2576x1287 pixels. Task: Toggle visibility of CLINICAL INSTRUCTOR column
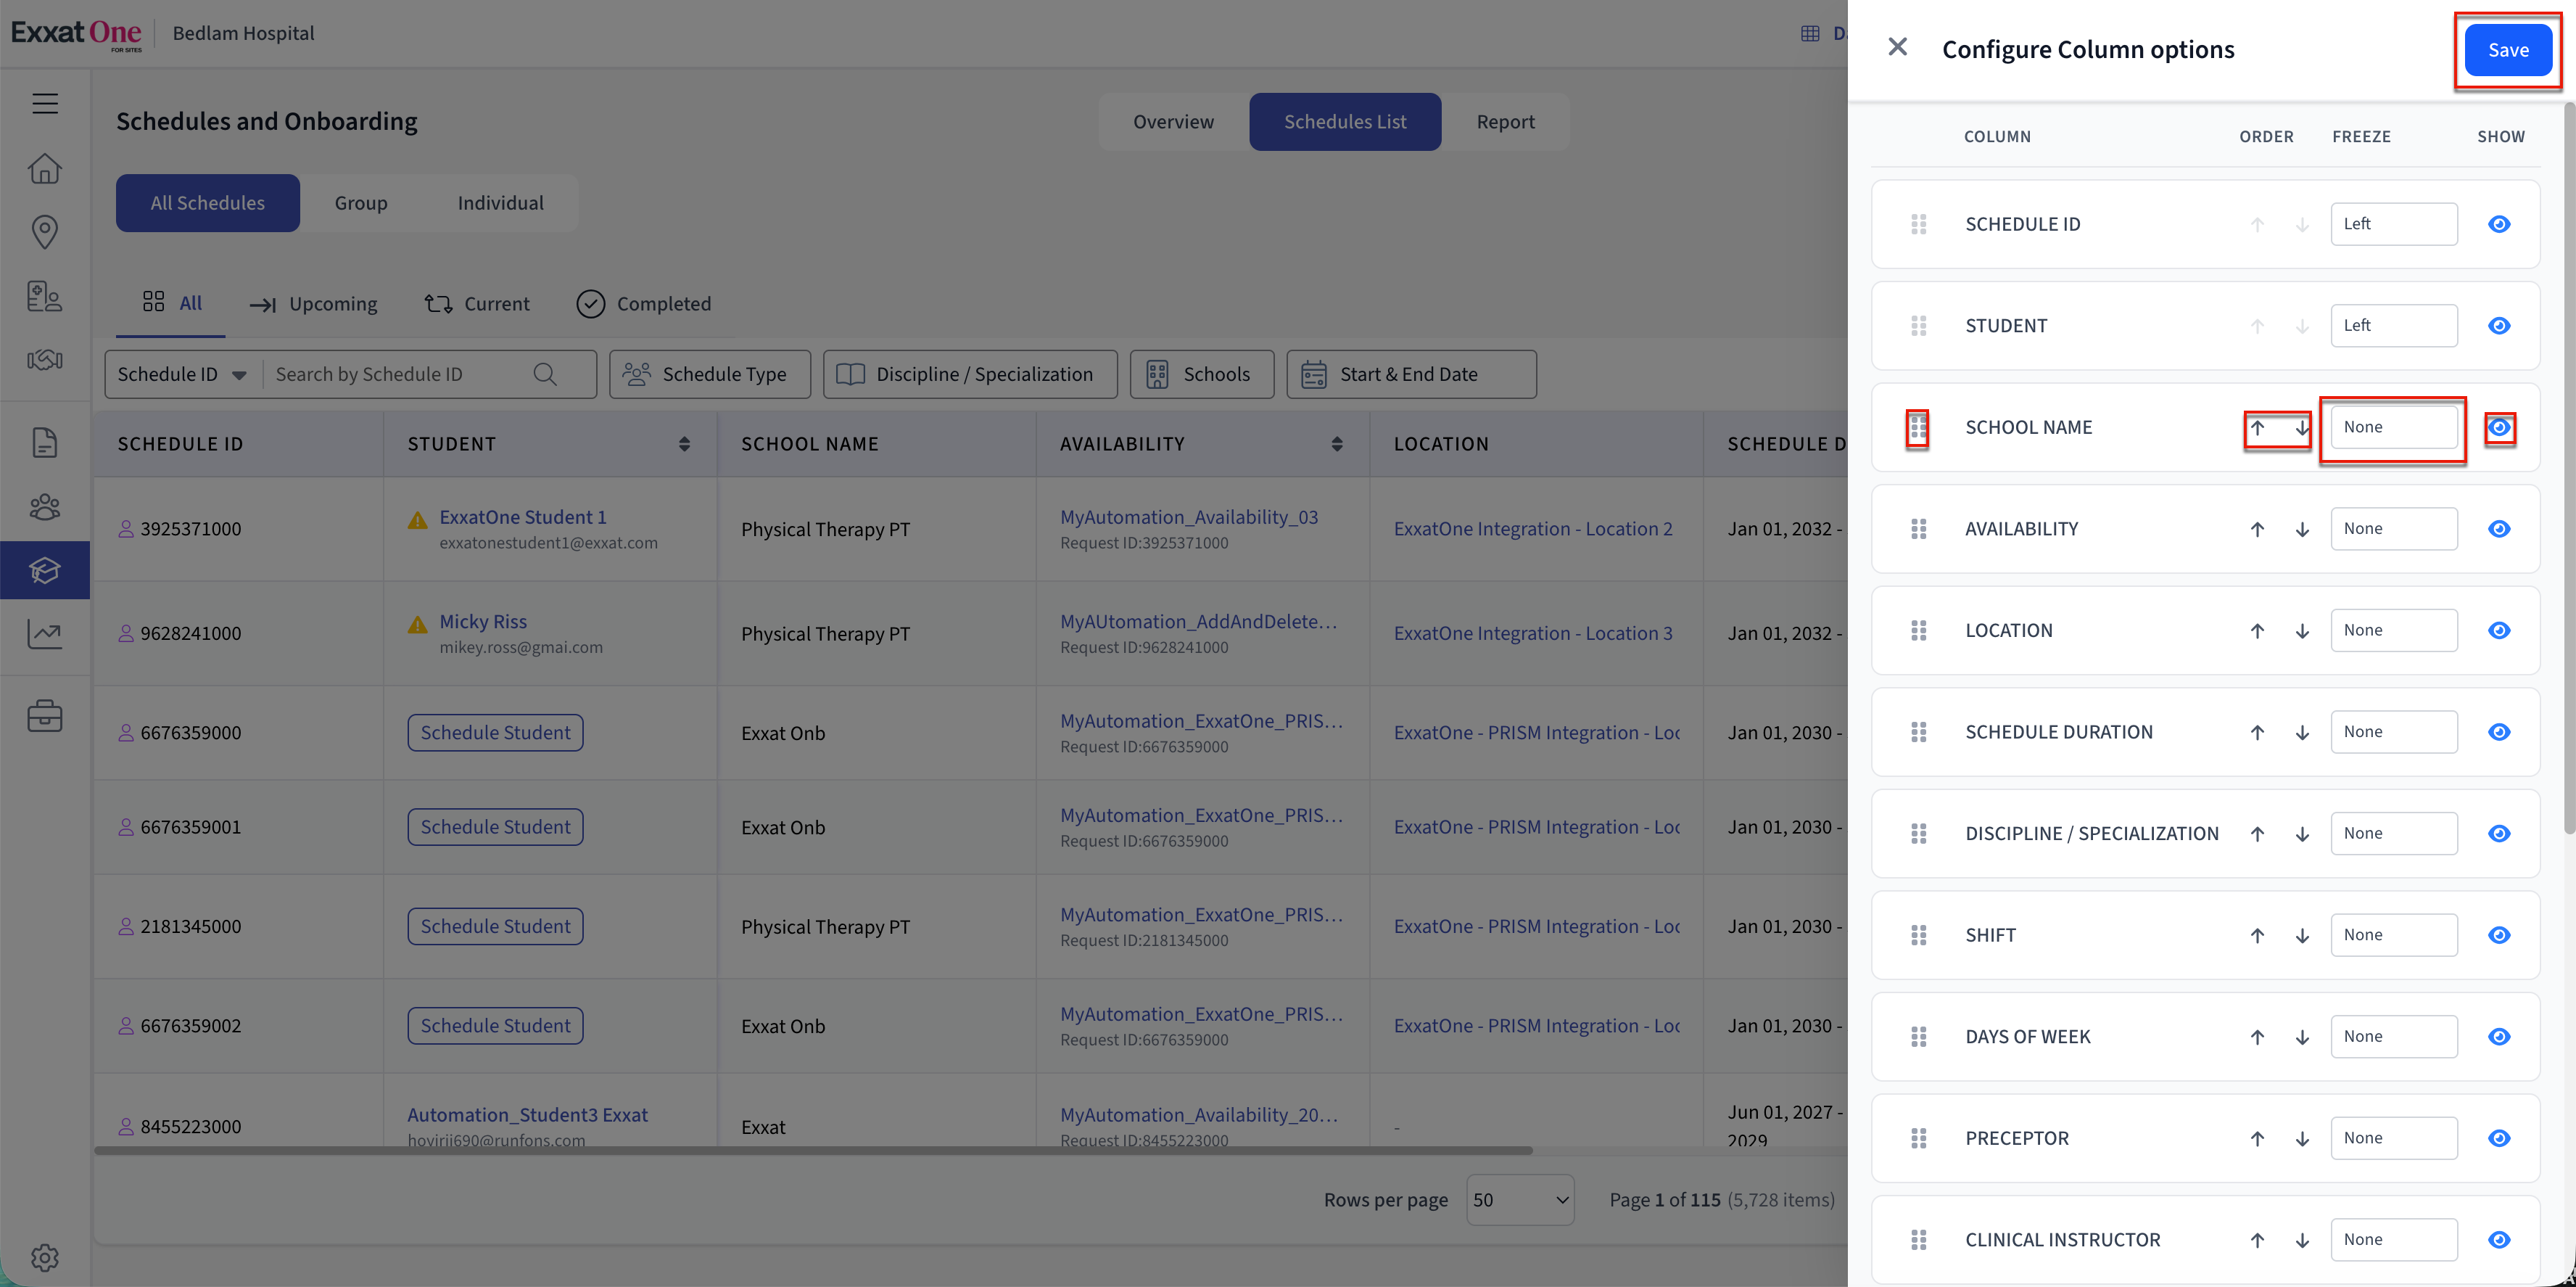2498,1239
